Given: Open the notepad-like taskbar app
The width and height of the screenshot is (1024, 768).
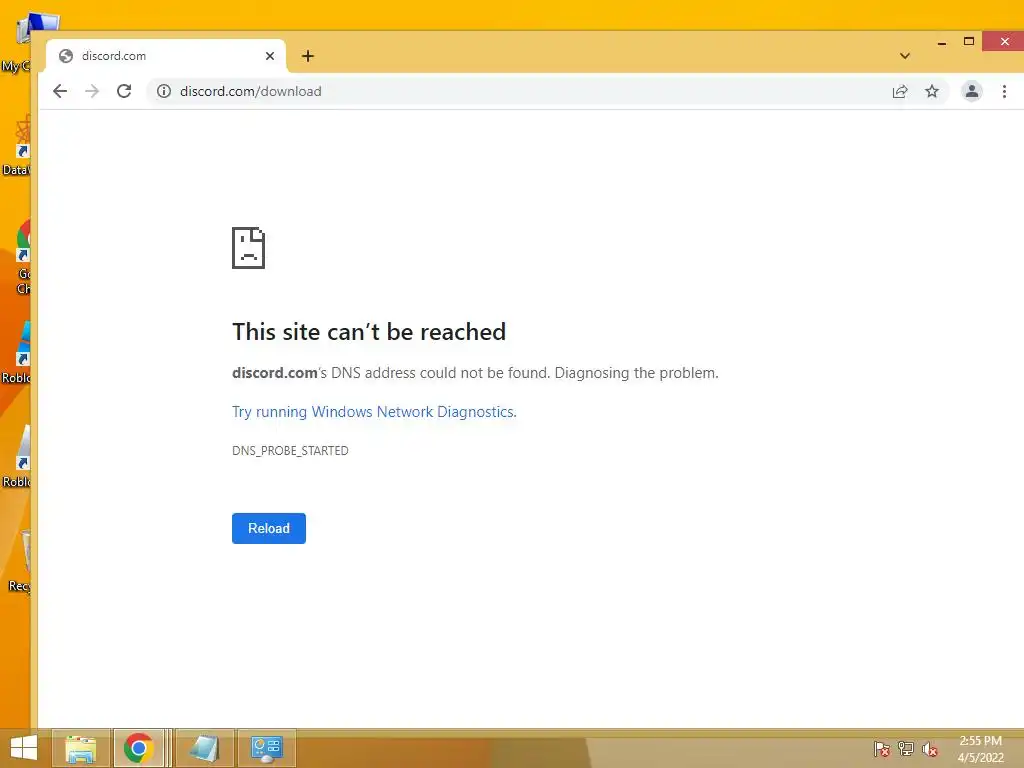Looking at the screenshot, I should tap(204, 748).
